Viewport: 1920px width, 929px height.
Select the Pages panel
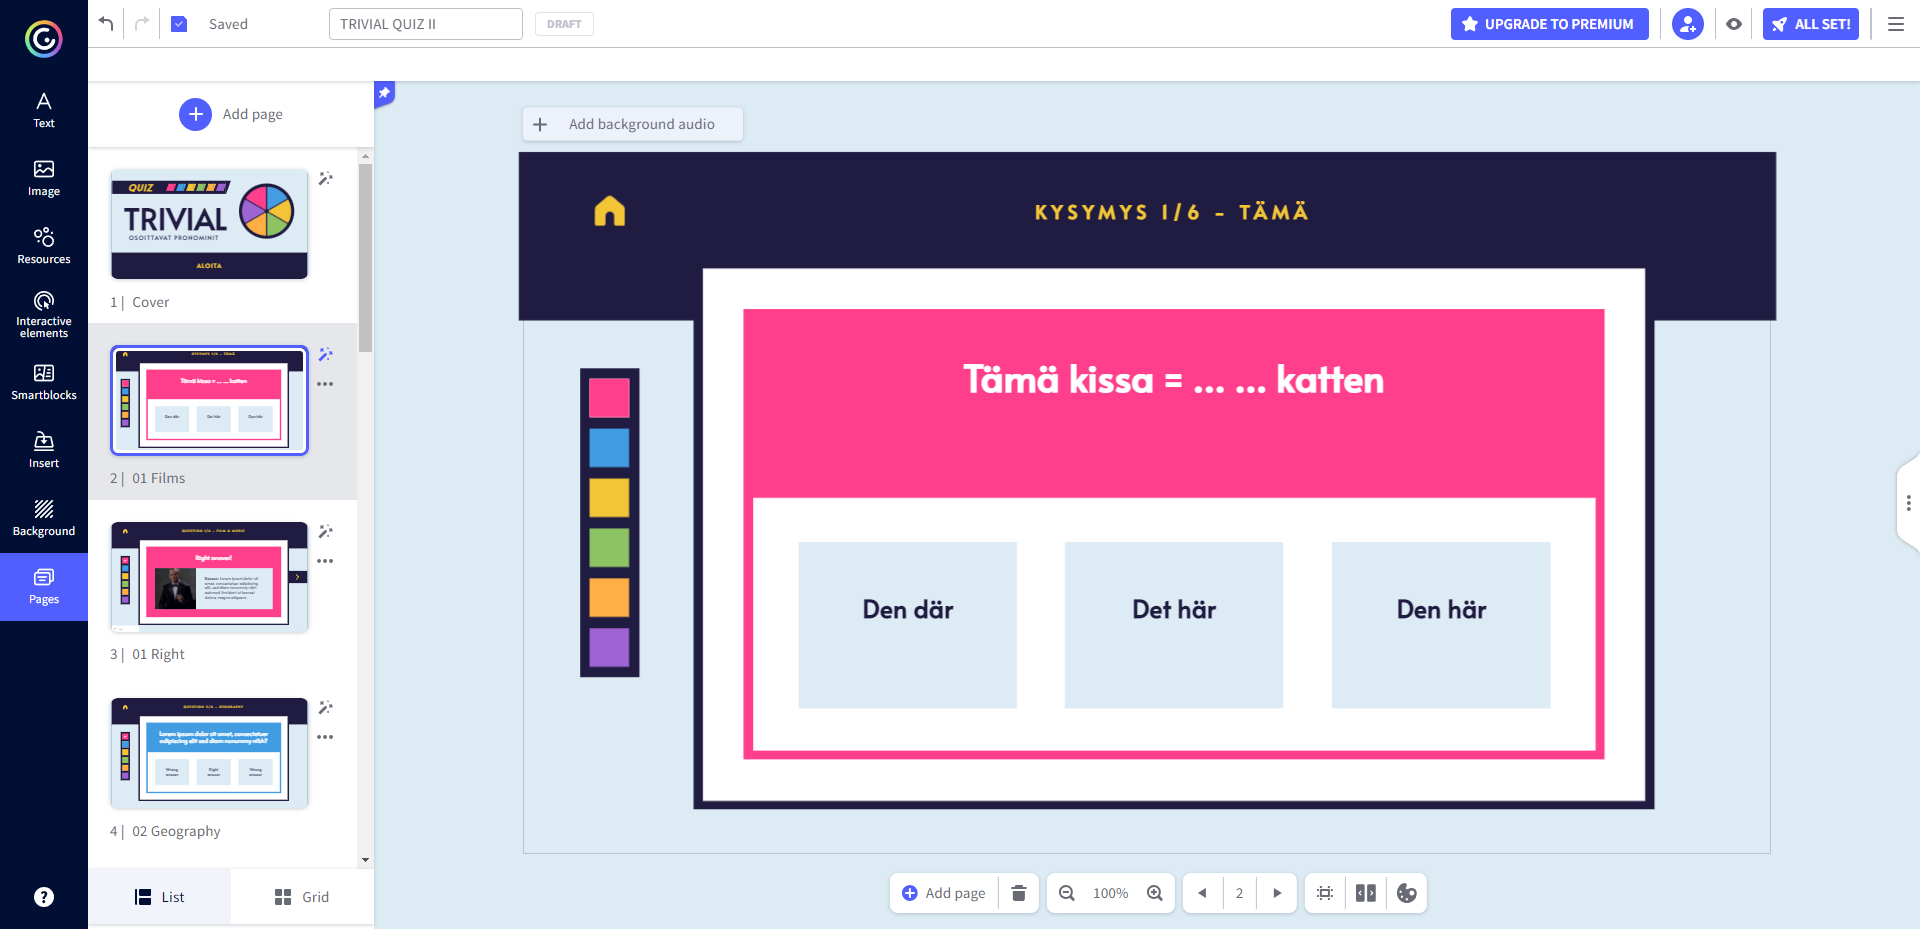pos(44,587)
